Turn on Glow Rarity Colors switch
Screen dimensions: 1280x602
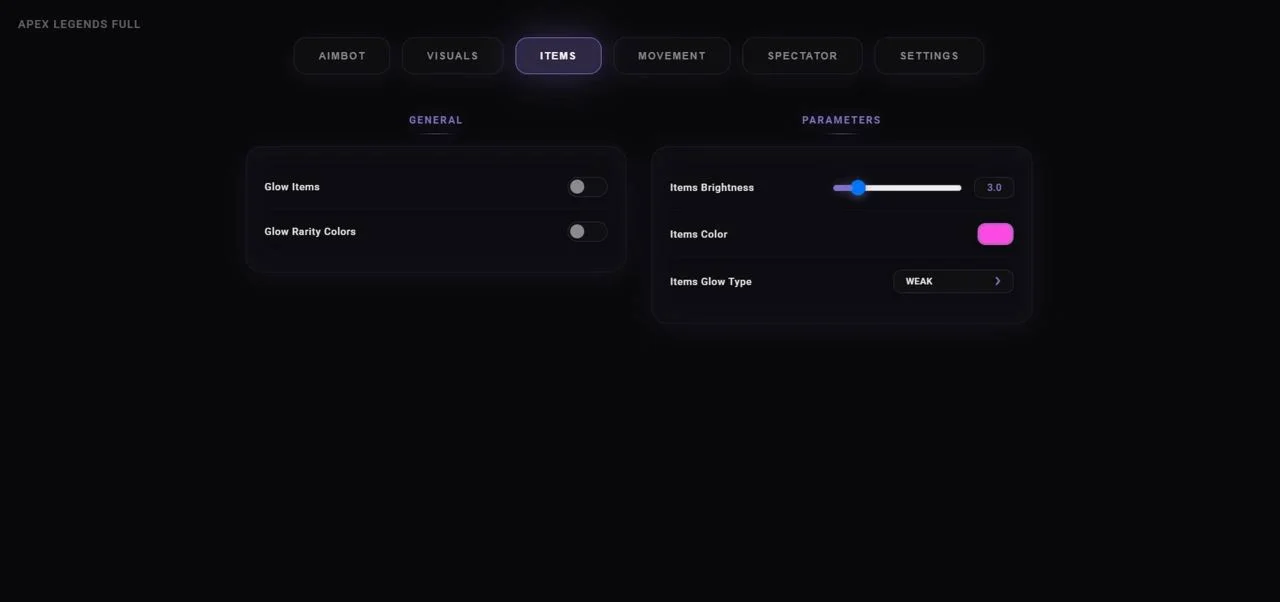click(587, 232)
